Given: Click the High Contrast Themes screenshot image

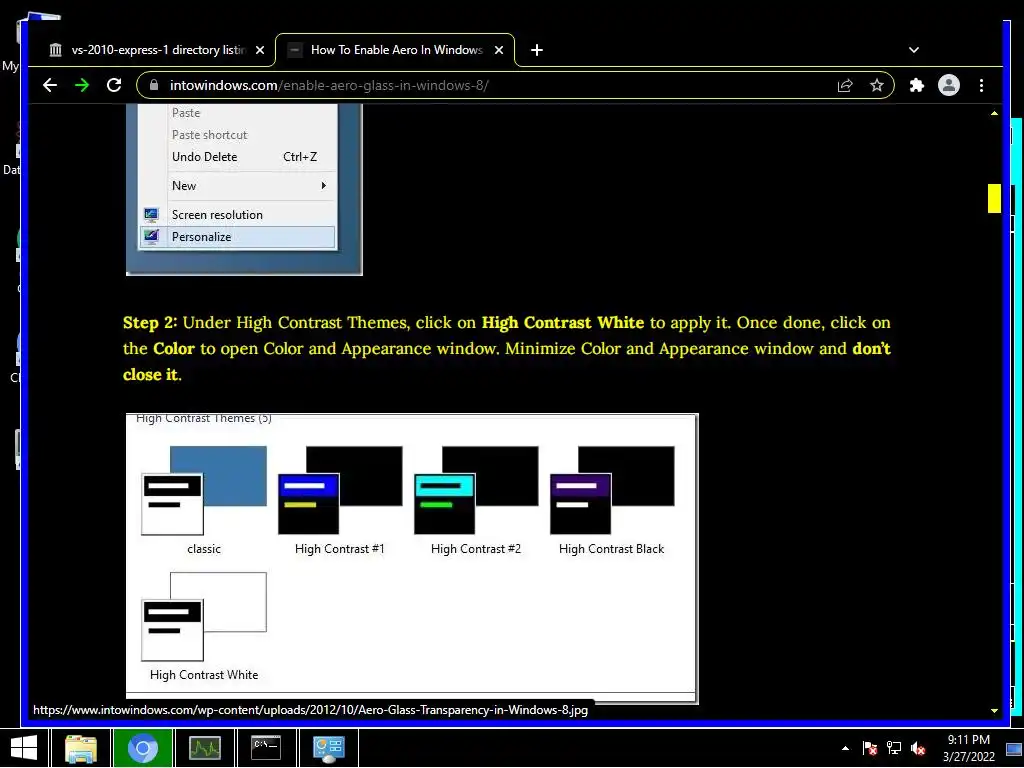Looking at the screenshot, I should 412,558.
